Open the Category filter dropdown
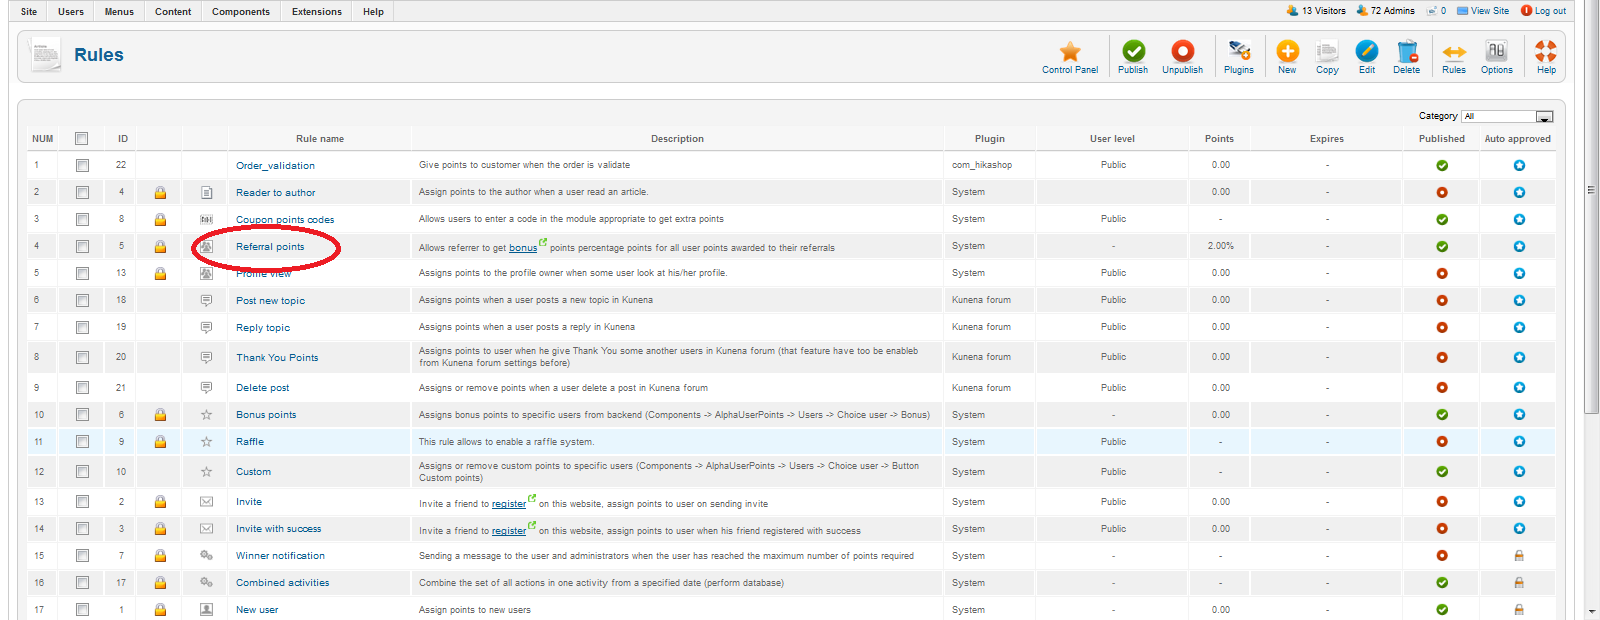1600x620 pixels. point(1507,116)
